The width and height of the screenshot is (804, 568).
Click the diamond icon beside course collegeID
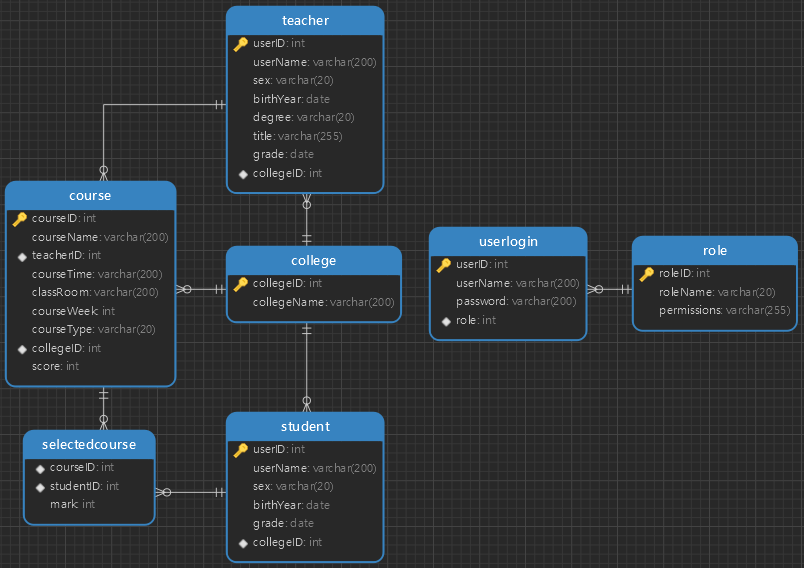pos(22,349)
